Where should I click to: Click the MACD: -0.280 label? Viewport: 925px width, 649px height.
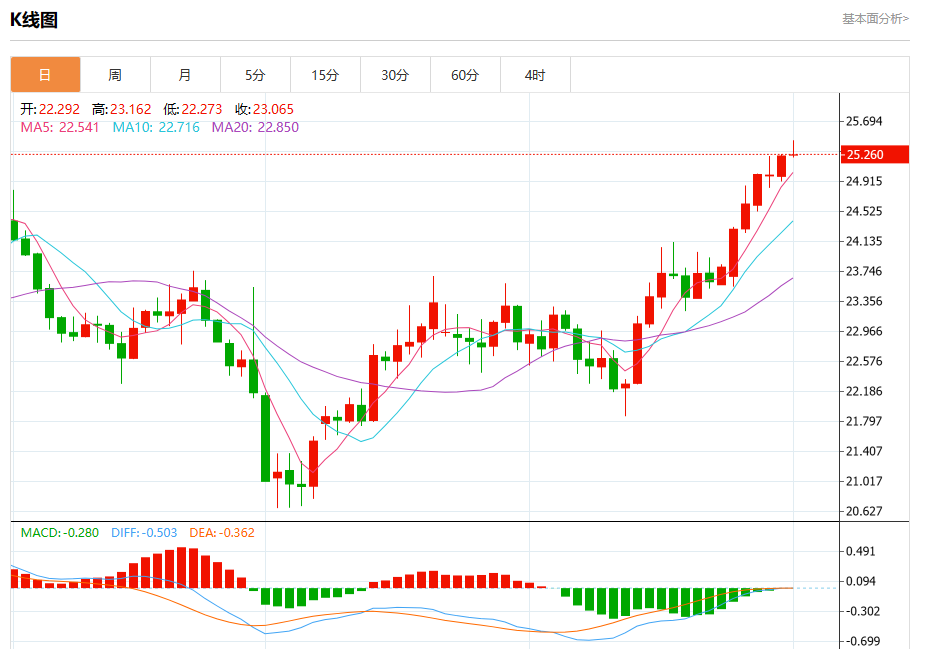coord(60,533)
